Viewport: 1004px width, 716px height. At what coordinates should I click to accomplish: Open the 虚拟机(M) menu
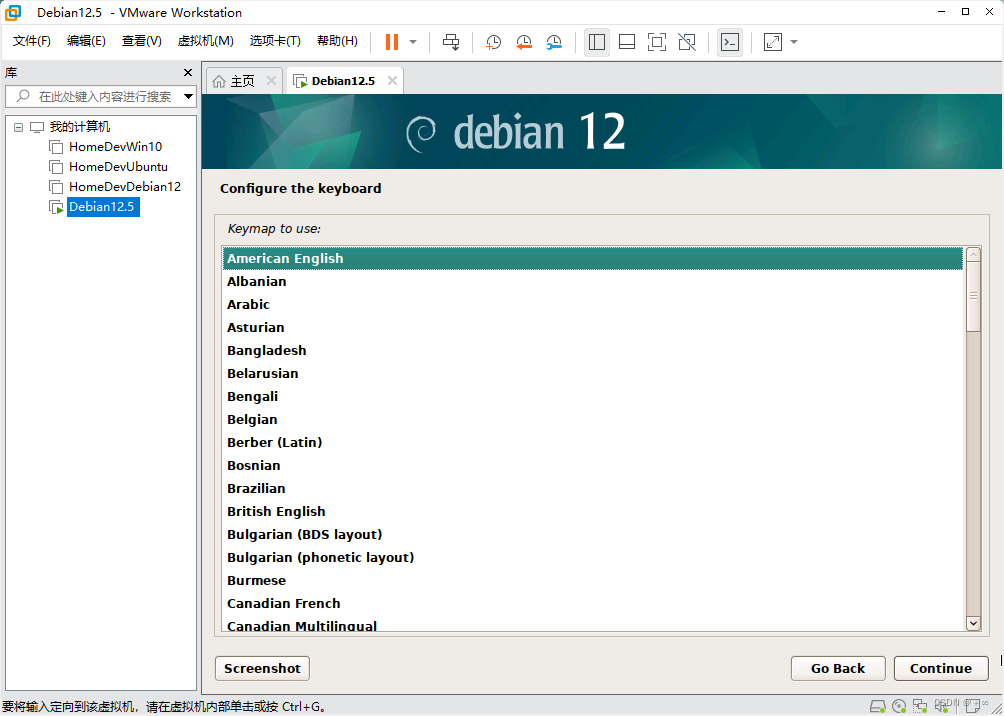click(x=206, y=41)
